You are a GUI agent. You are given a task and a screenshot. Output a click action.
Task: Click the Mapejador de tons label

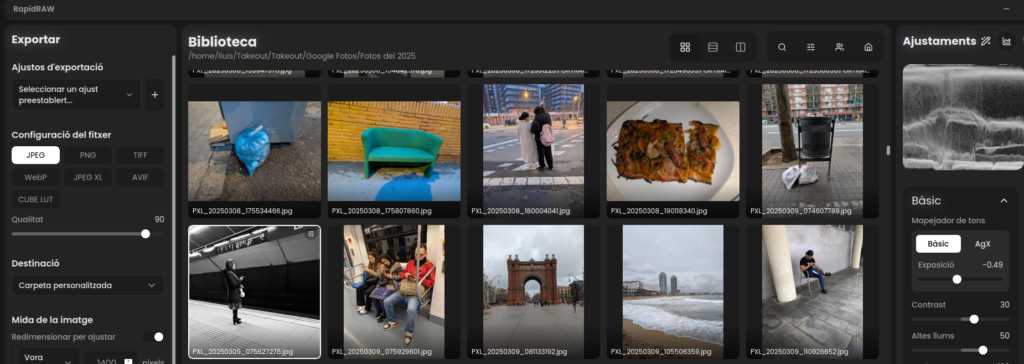coord(948,220)
